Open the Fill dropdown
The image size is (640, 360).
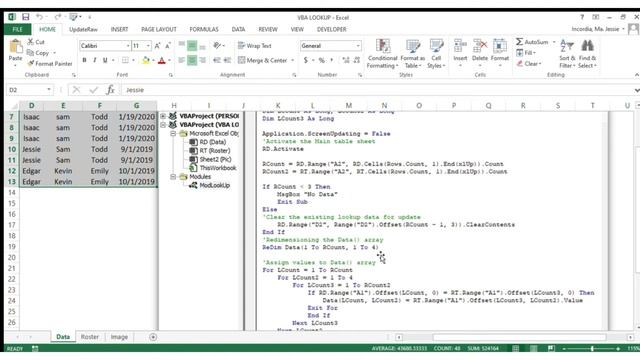[527, 53]
